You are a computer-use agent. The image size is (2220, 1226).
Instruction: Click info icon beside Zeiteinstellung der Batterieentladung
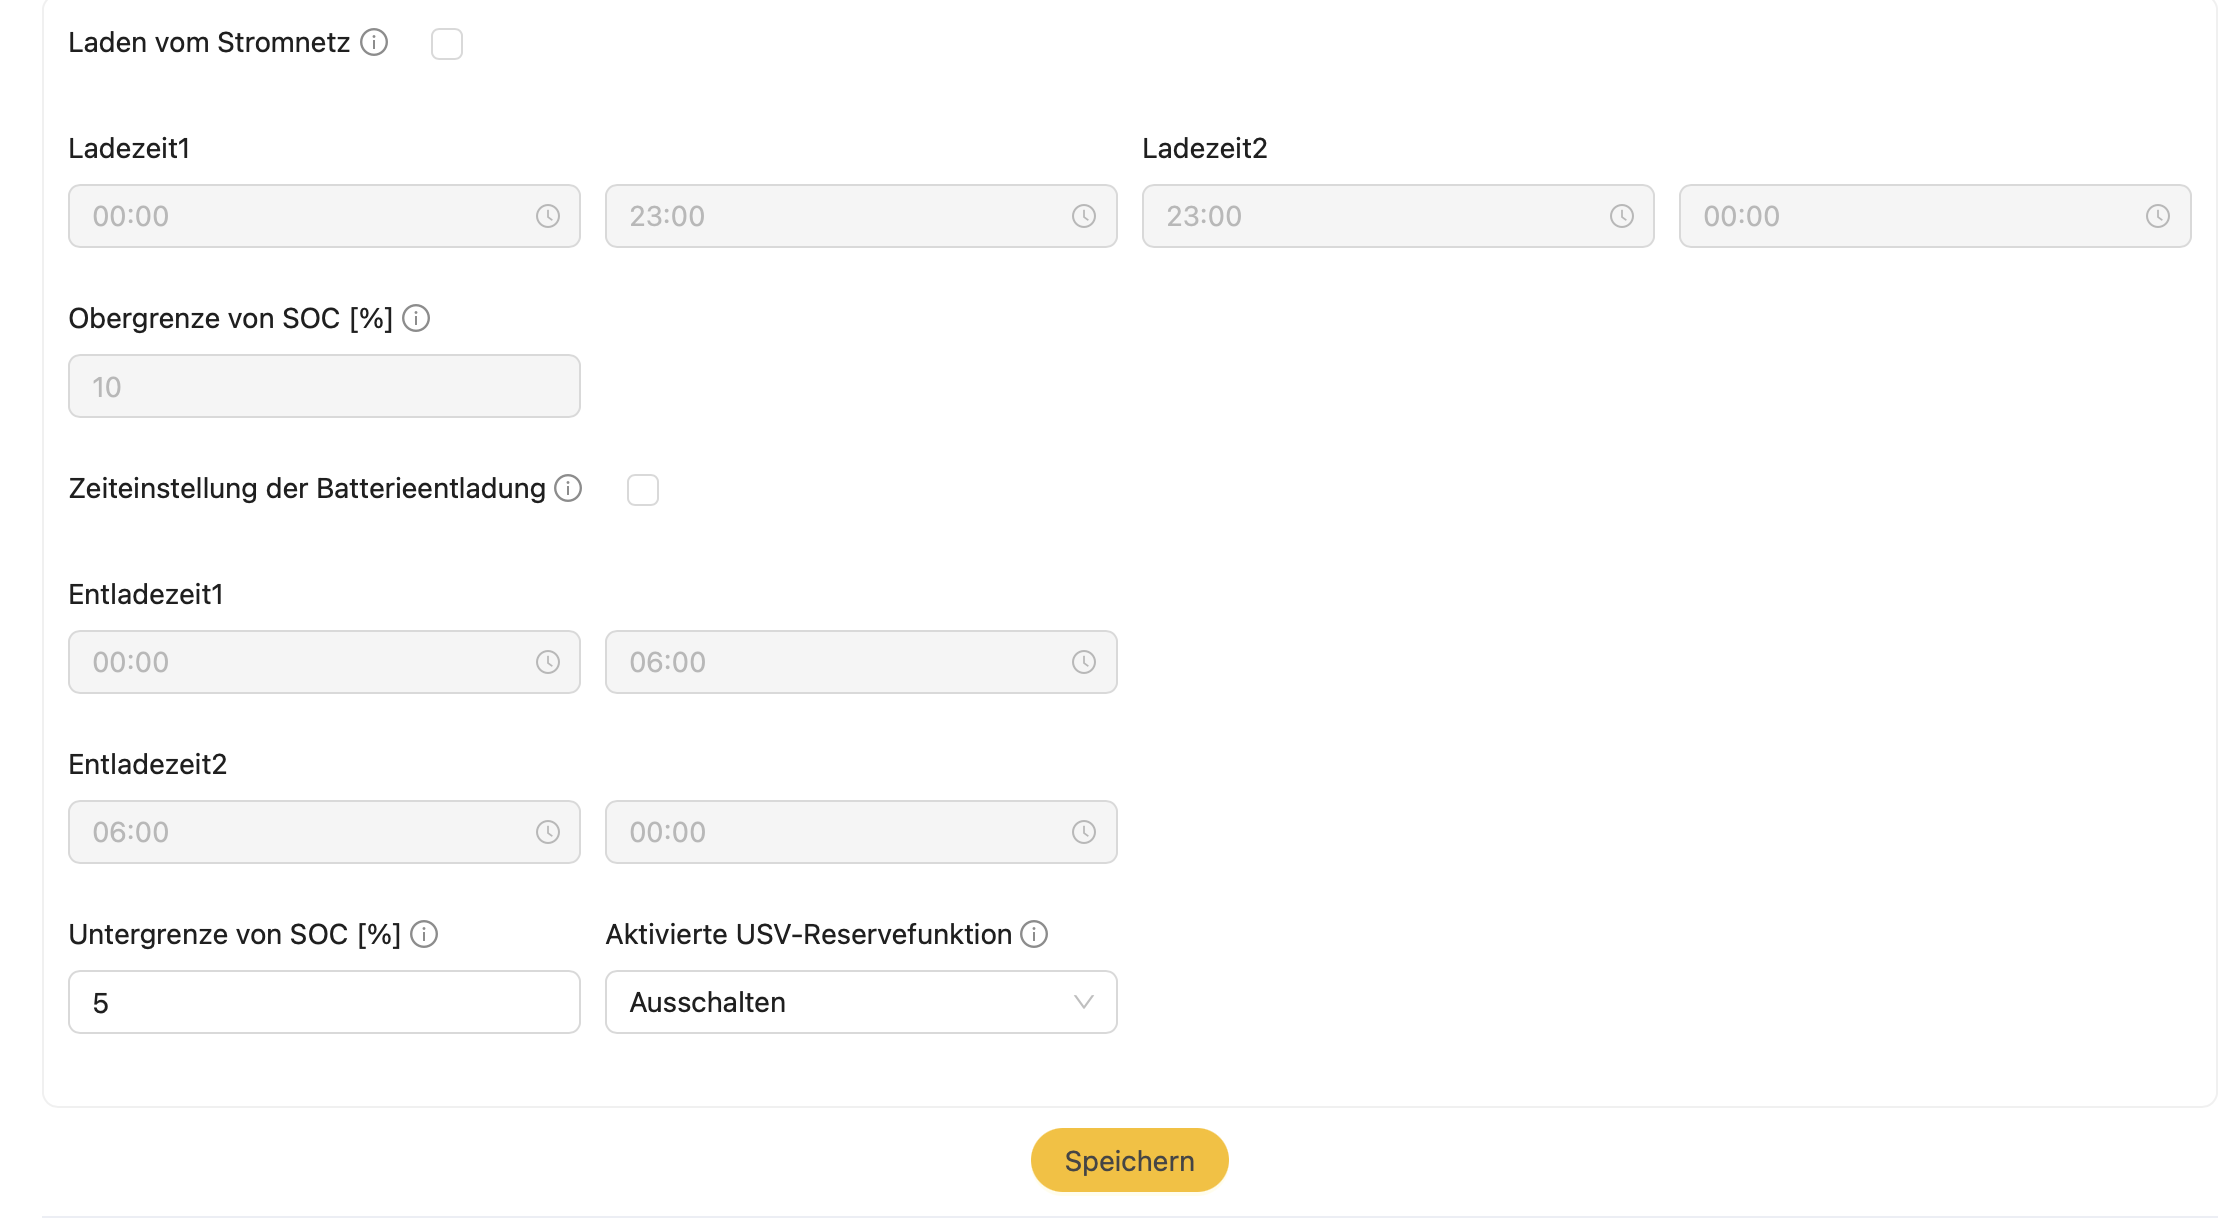tap(568, 488)
